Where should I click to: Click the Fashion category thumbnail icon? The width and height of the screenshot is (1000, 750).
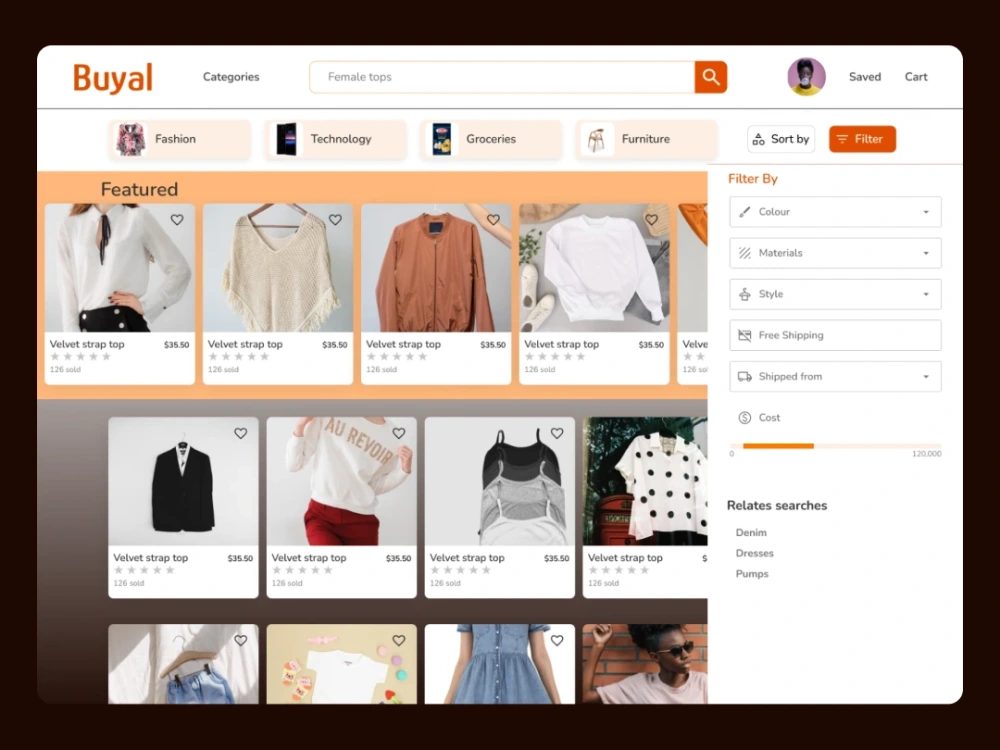131,139
